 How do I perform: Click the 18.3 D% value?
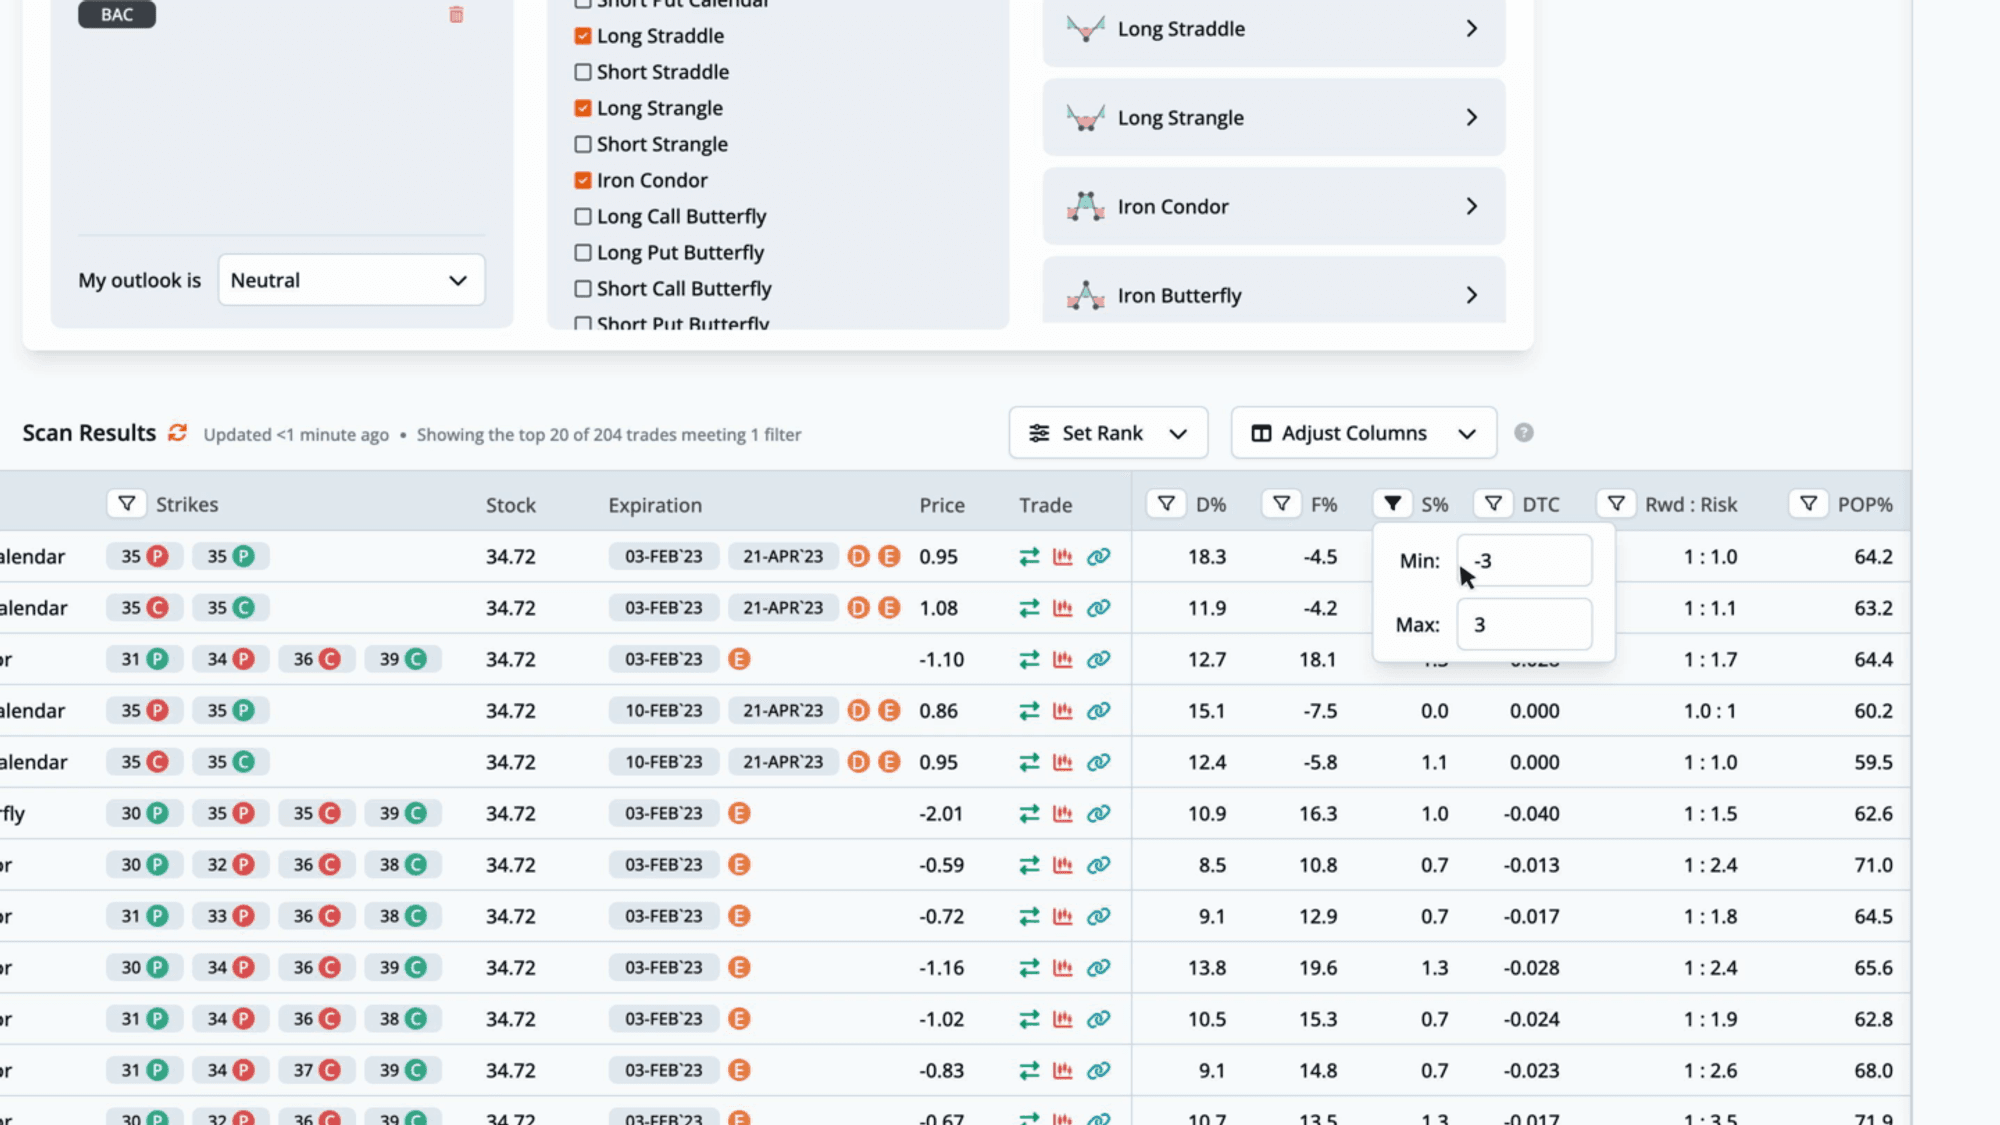[x=1207, y=557]
